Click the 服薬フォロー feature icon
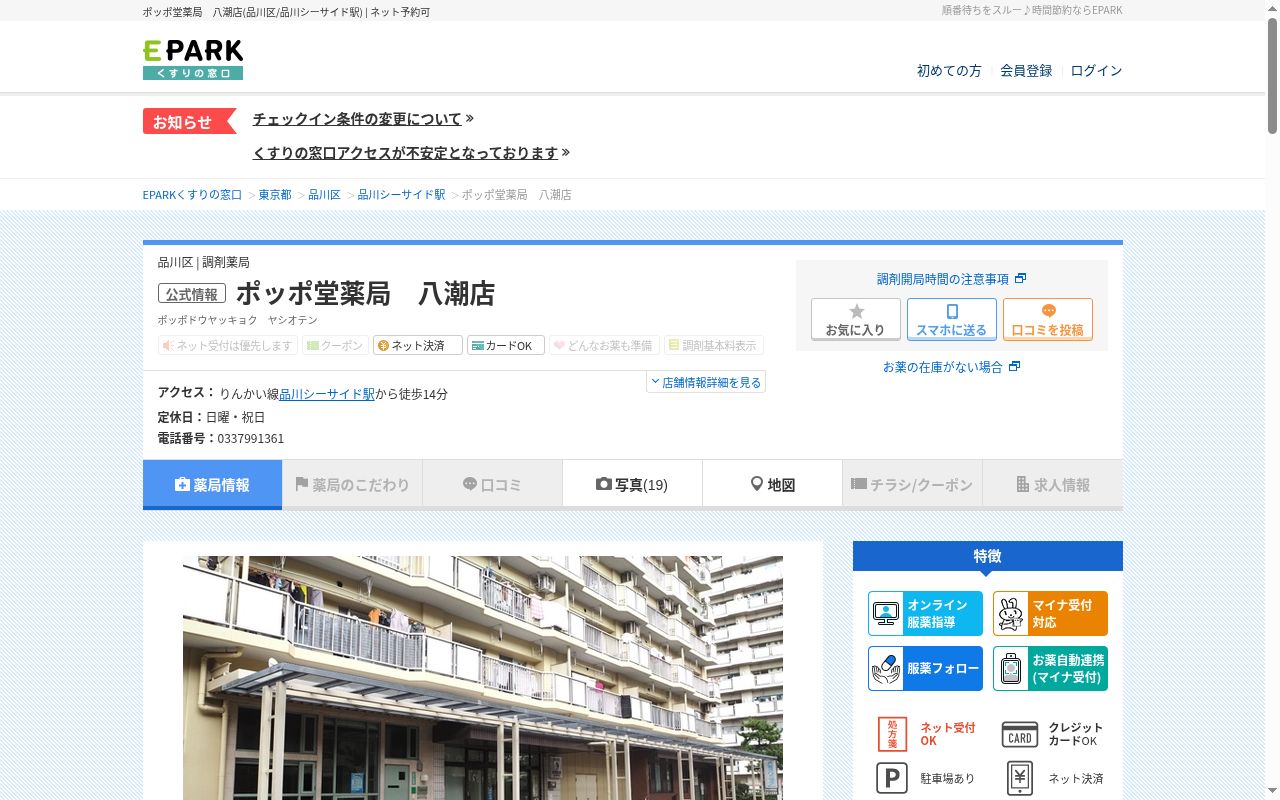 (925, 668)
